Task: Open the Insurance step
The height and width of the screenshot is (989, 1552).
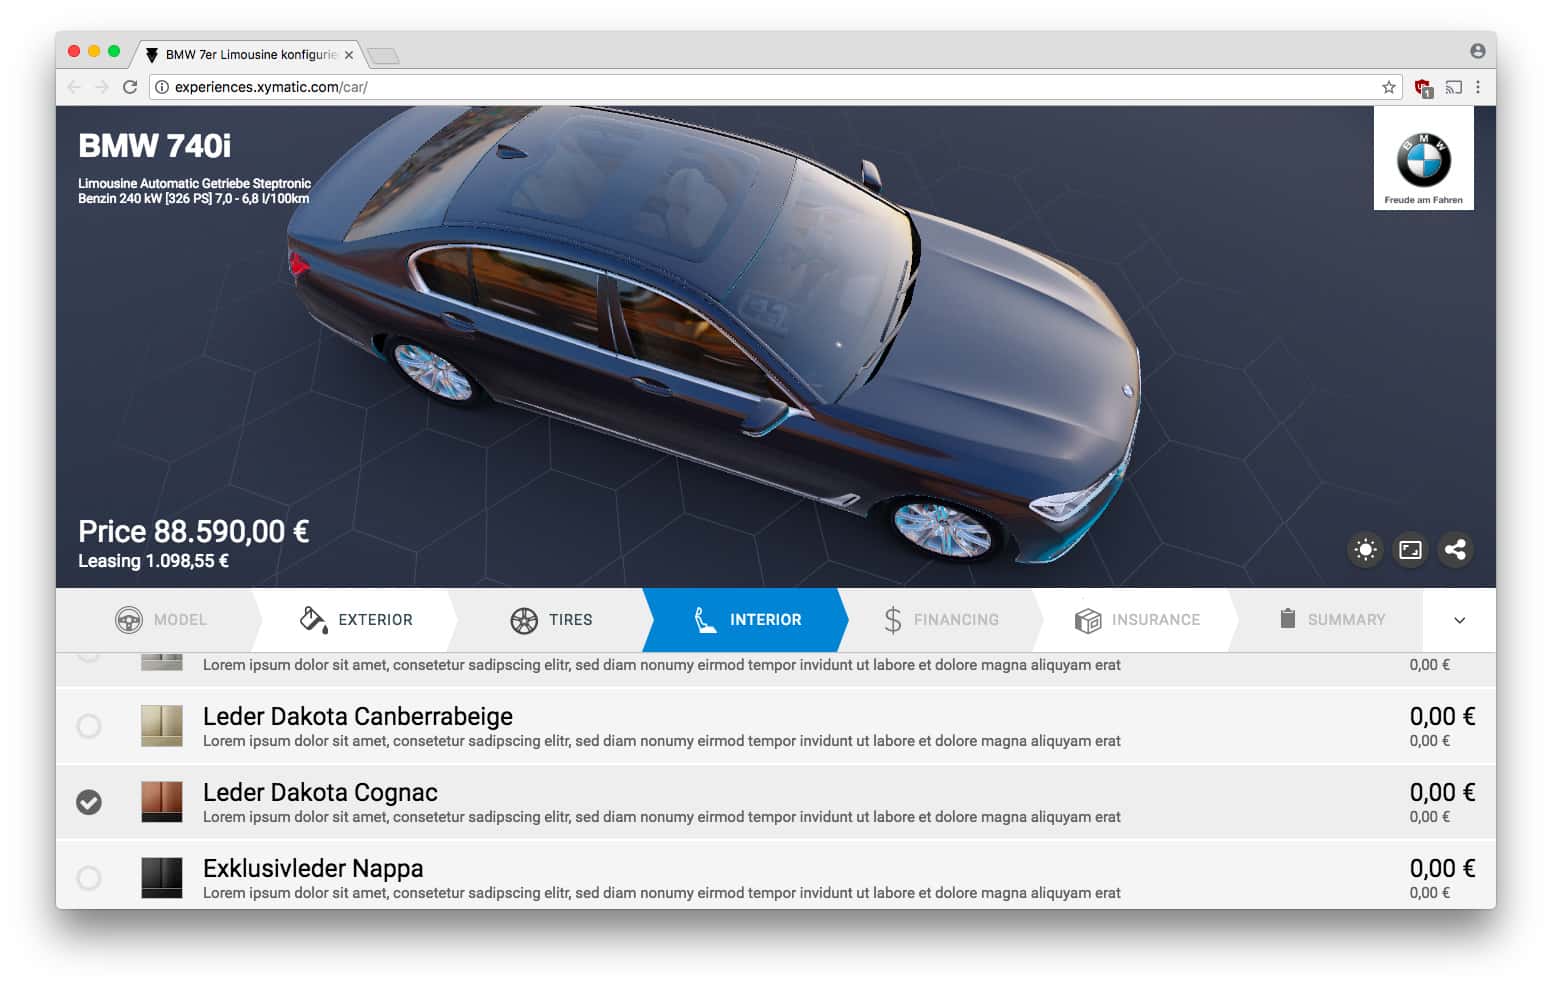Action: click(1137, 620)
